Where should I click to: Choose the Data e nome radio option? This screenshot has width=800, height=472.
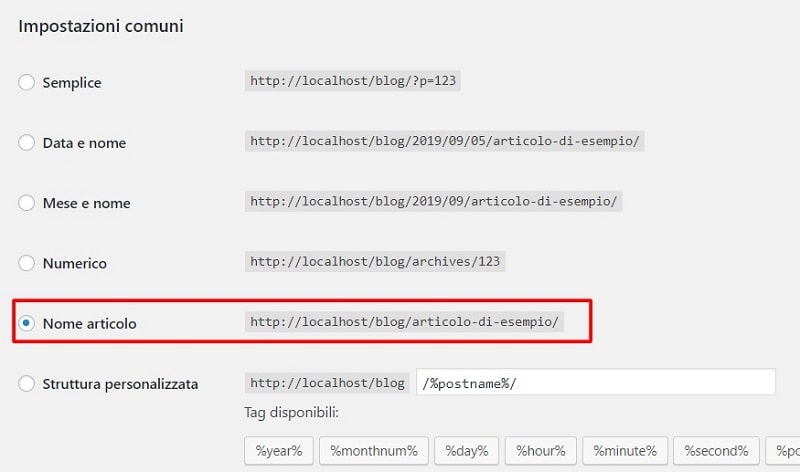coord(27,143)
